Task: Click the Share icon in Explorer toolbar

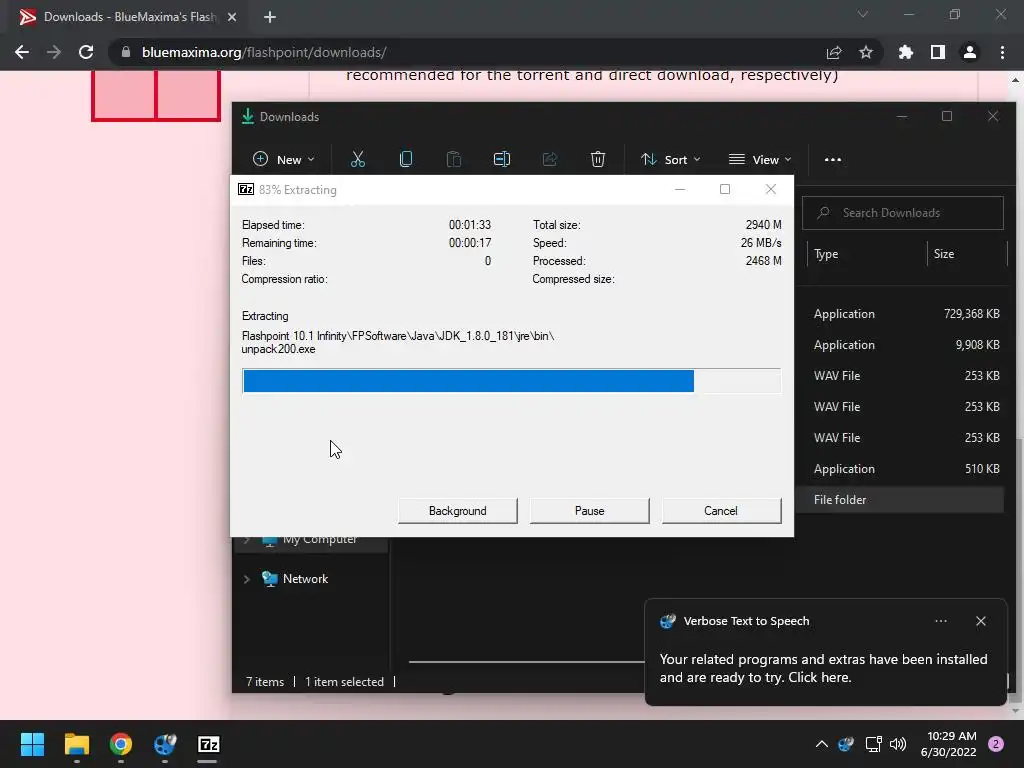Action: coord(550,159)
